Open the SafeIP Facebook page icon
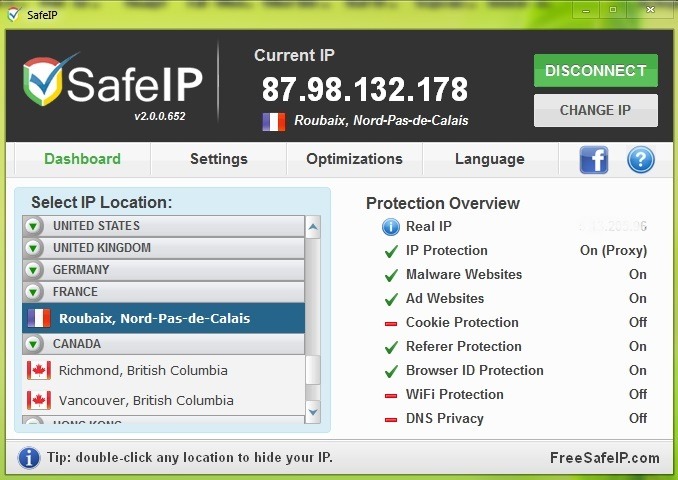 pyautogui.click(x=594, y=160)
